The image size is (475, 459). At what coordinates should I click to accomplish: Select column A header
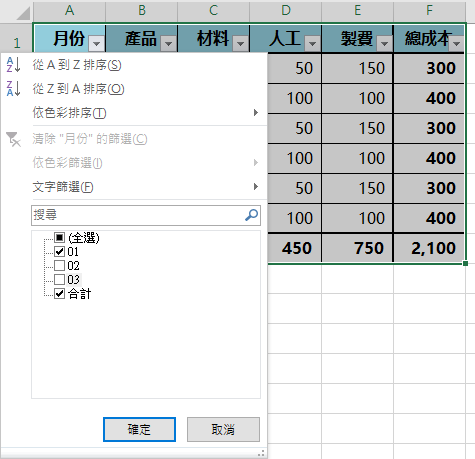(x=69, y=11)
